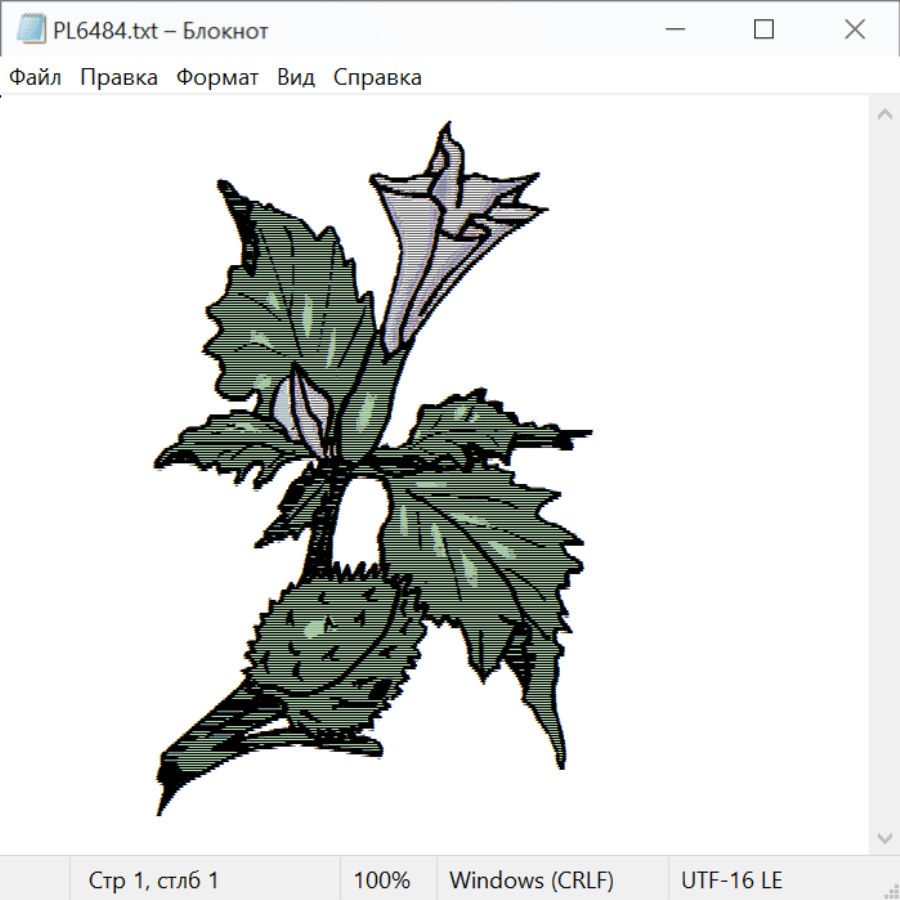900x900 pixels.
Task: Close the PL6484.txt window
Action: coord(854,30)
